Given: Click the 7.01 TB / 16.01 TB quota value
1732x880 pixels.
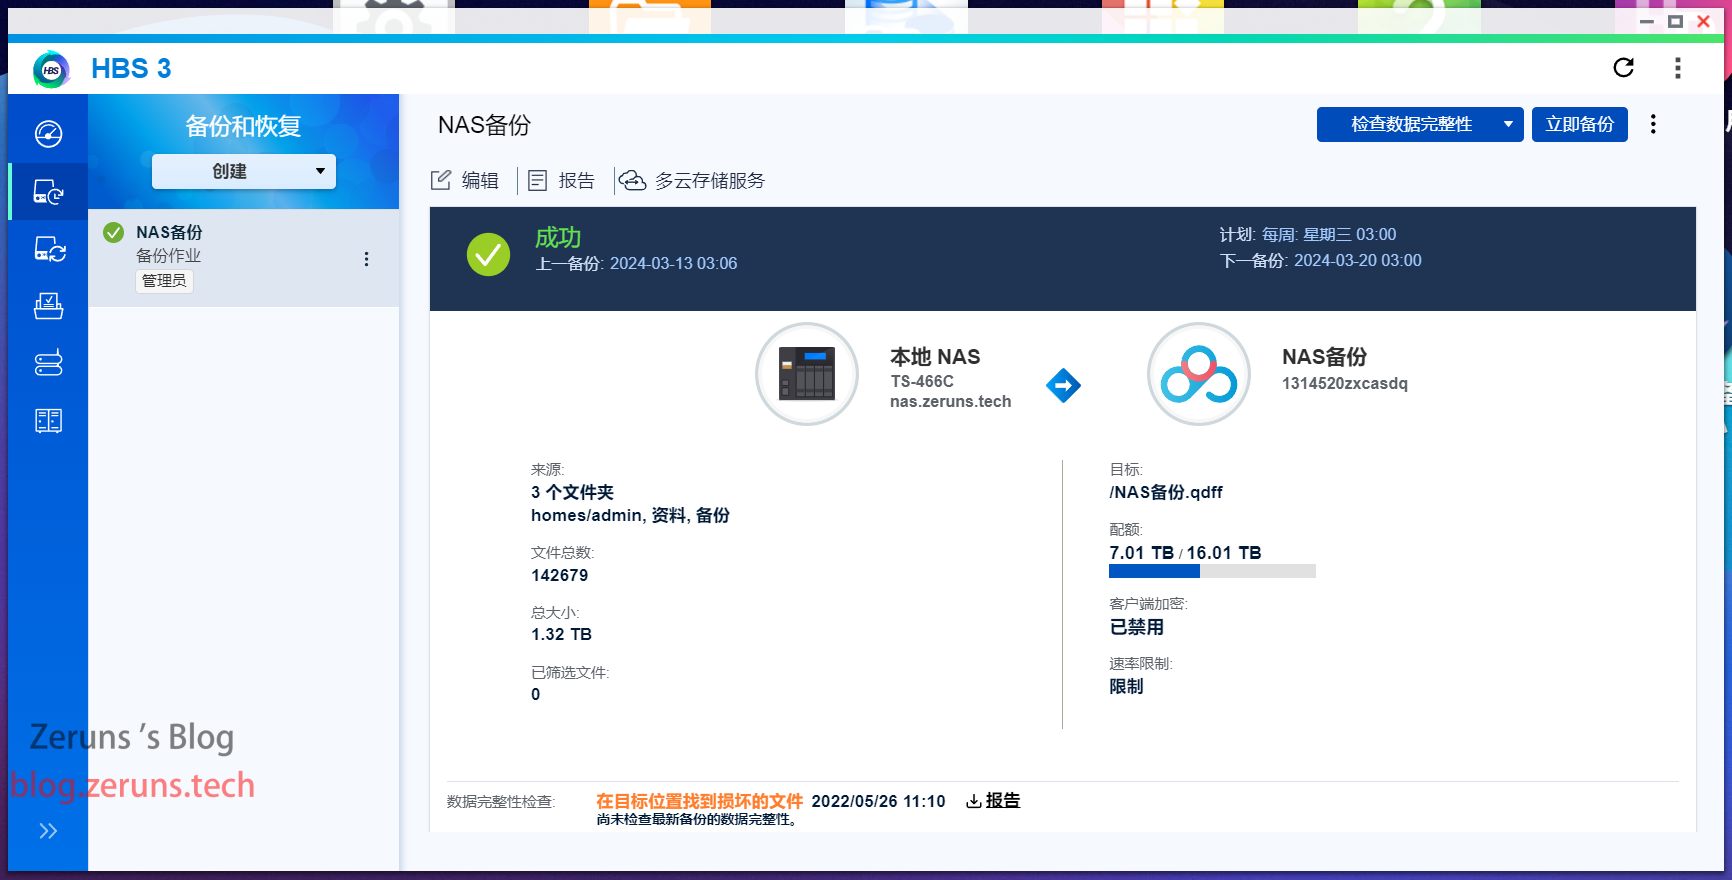Looking at the screenshot, I should click(x=1185, y=553).
